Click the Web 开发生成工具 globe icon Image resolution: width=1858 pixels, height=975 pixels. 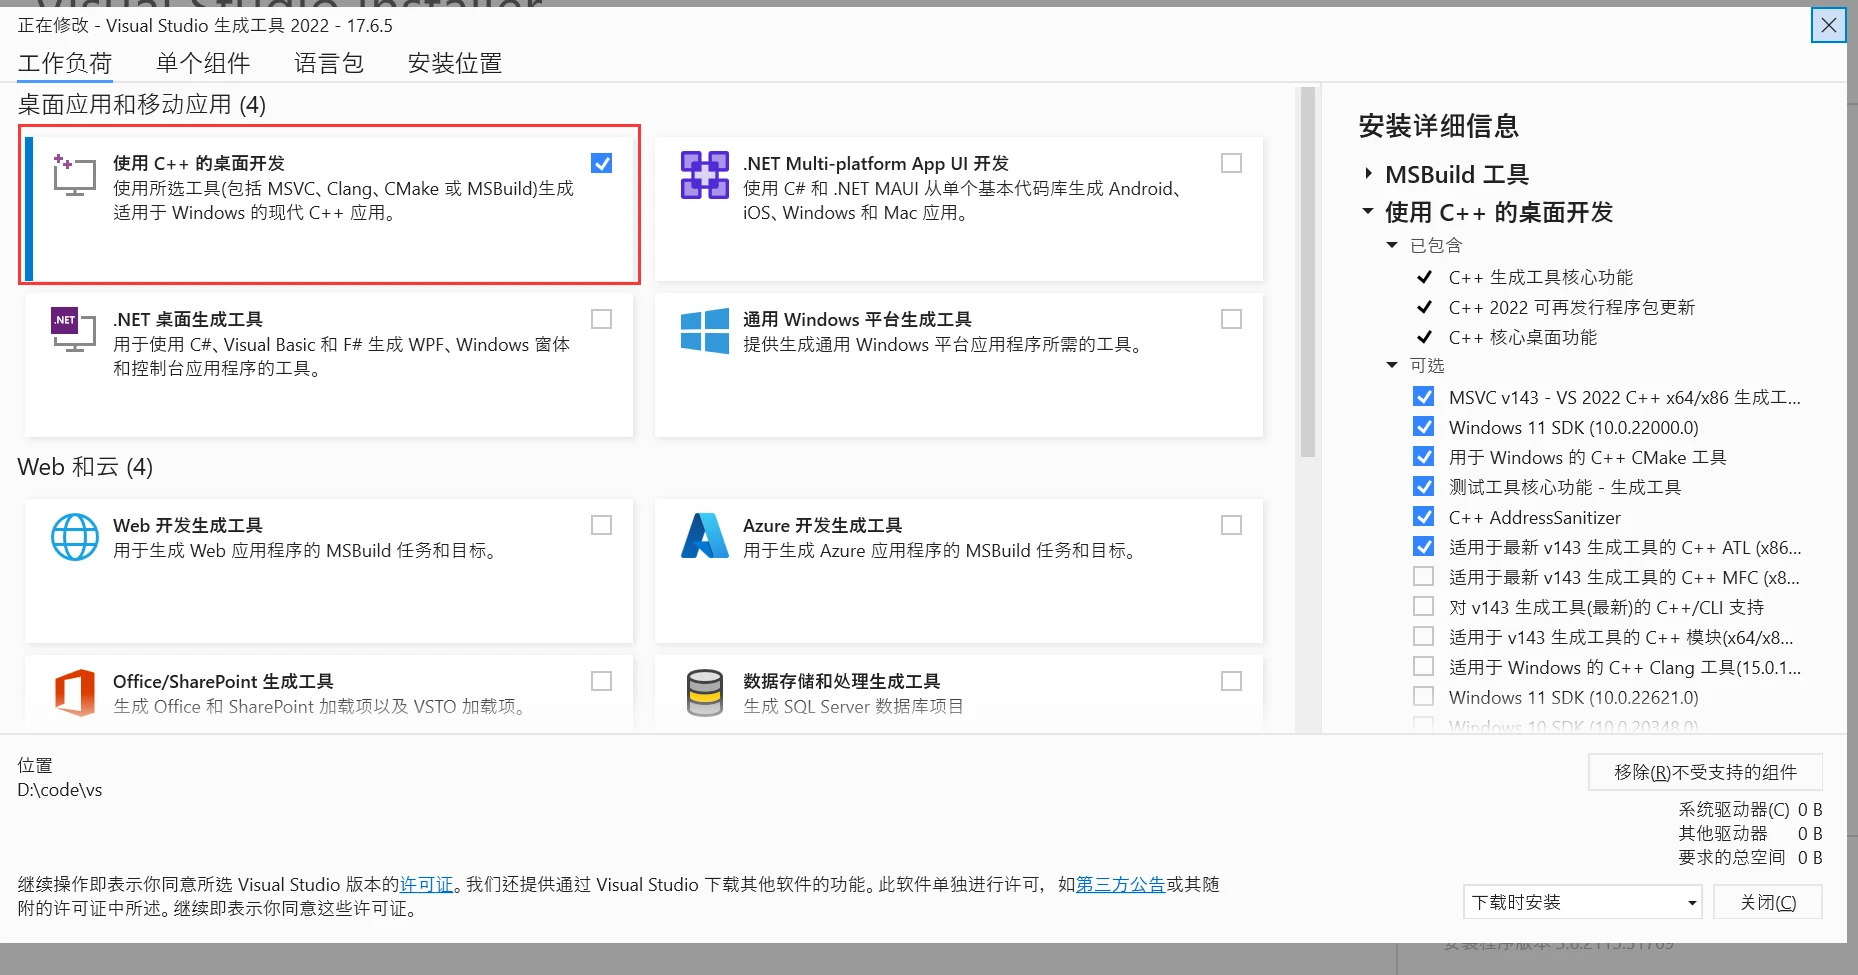[75, 537]
